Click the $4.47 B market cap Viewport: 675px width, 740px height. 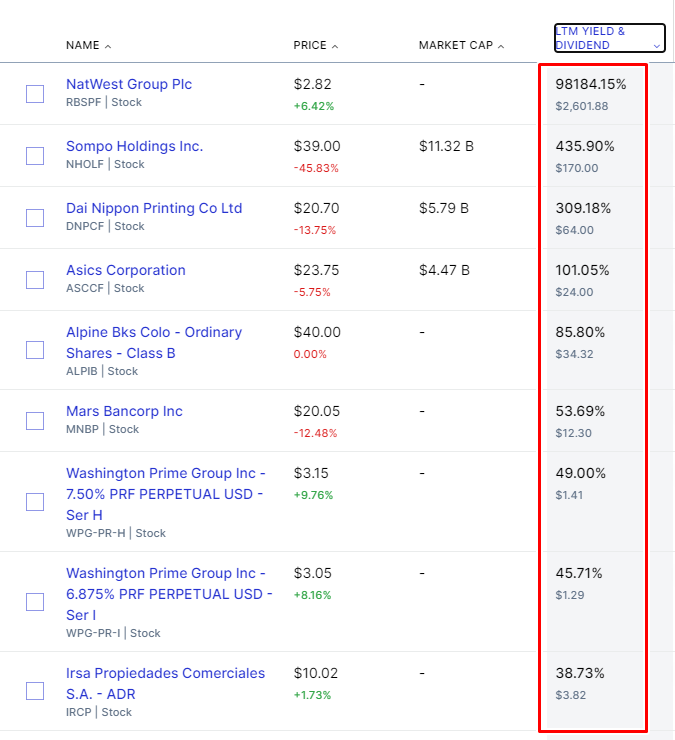click(x=444, y=270)
